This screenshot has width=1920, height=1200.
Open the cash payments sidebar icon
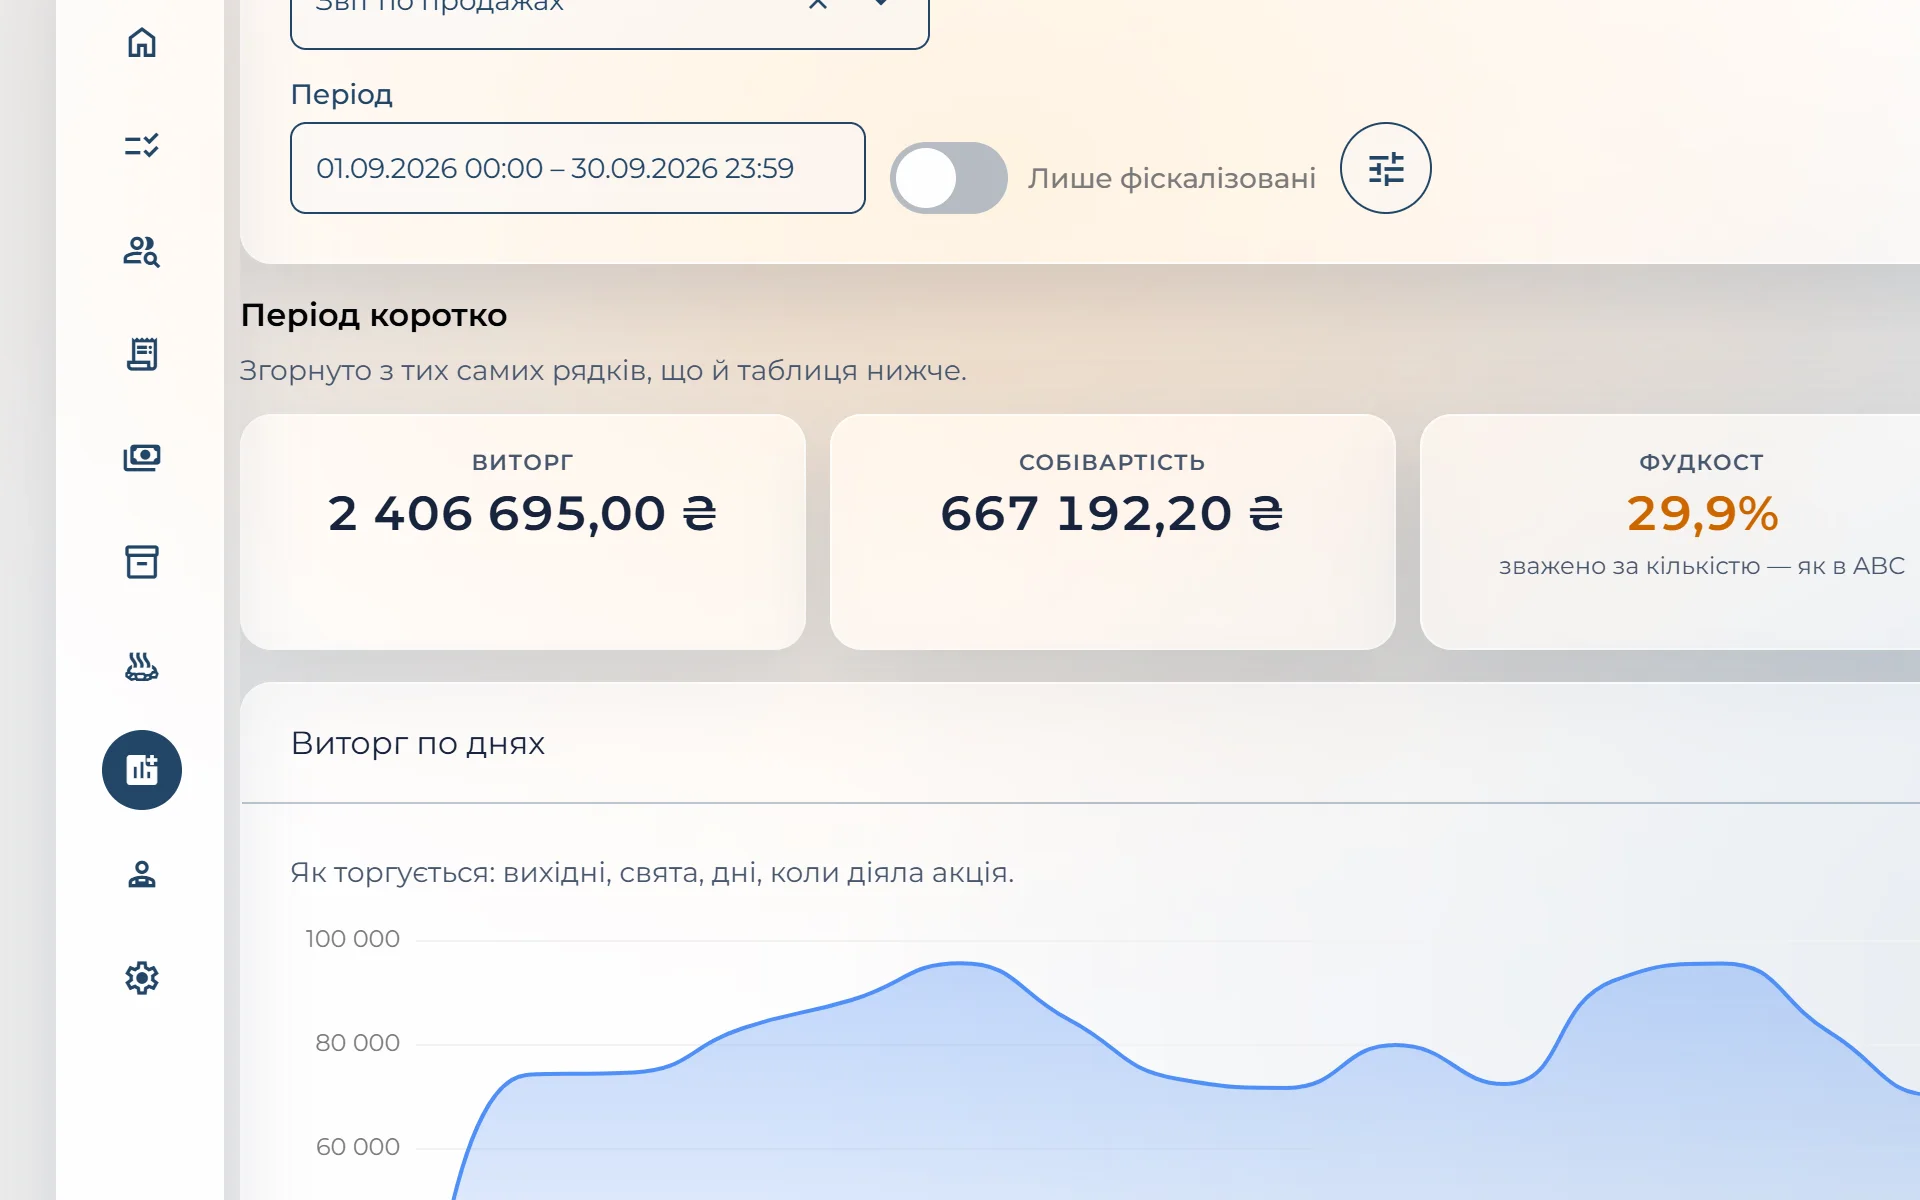pos(142,458)
